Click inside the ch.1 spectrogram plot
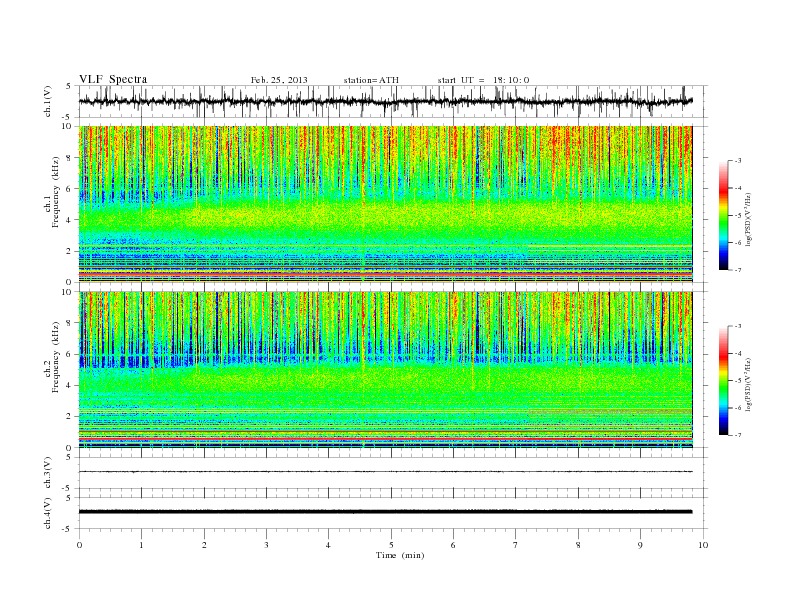Viewport: 792px width, 612px height. pos(385,204)
